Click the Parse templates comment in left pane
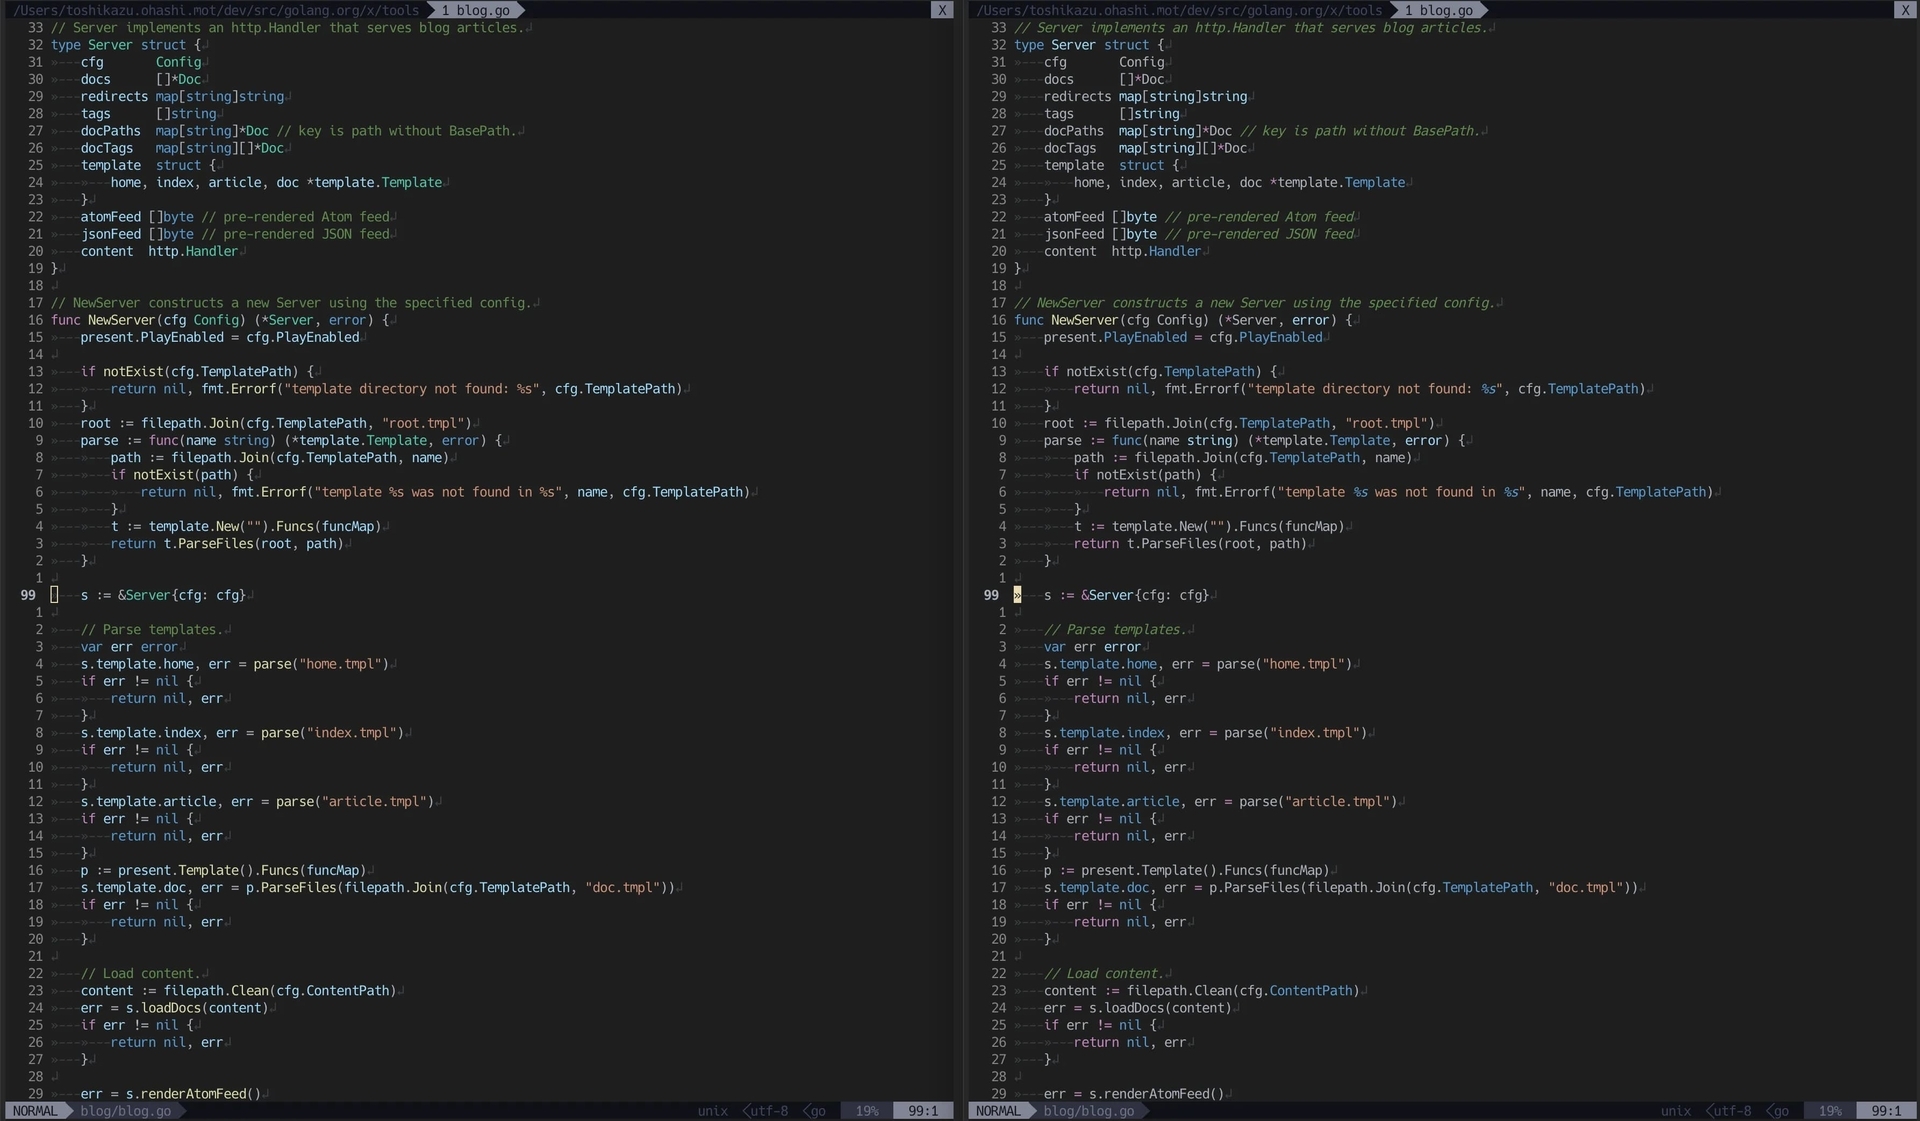1920x1121 pixels. click(x=150, y=630)
